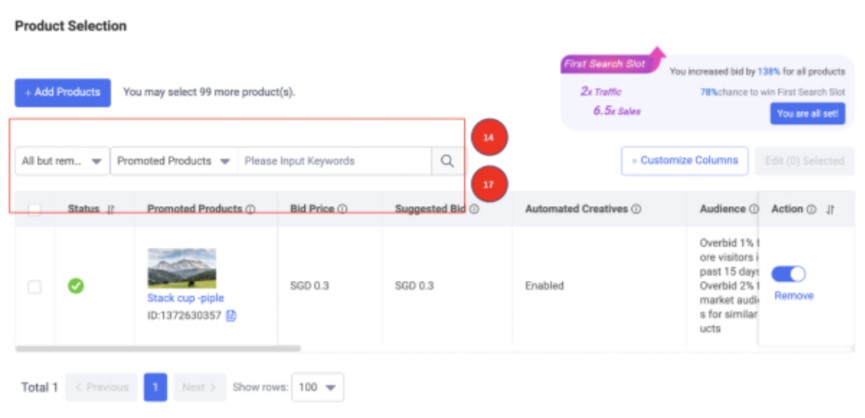Toggle the Action switch for Stack cup
Viewport: 865px width, 418px height.
[788, 274]
